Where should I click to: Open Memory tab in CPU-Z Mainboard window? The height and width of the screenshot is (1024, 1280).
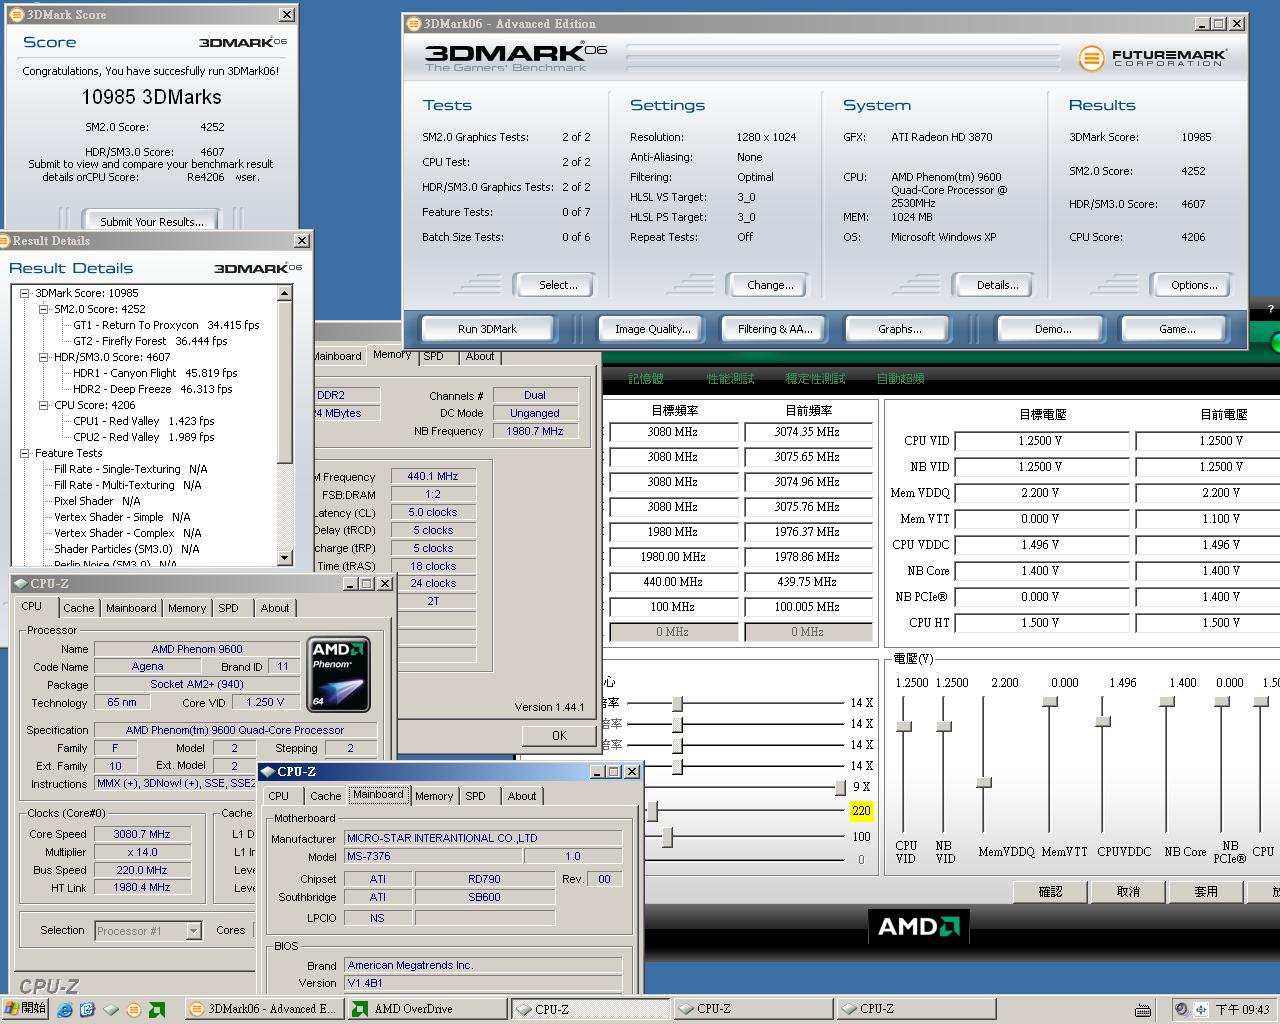pyautogui.click(x=434, y=796)
